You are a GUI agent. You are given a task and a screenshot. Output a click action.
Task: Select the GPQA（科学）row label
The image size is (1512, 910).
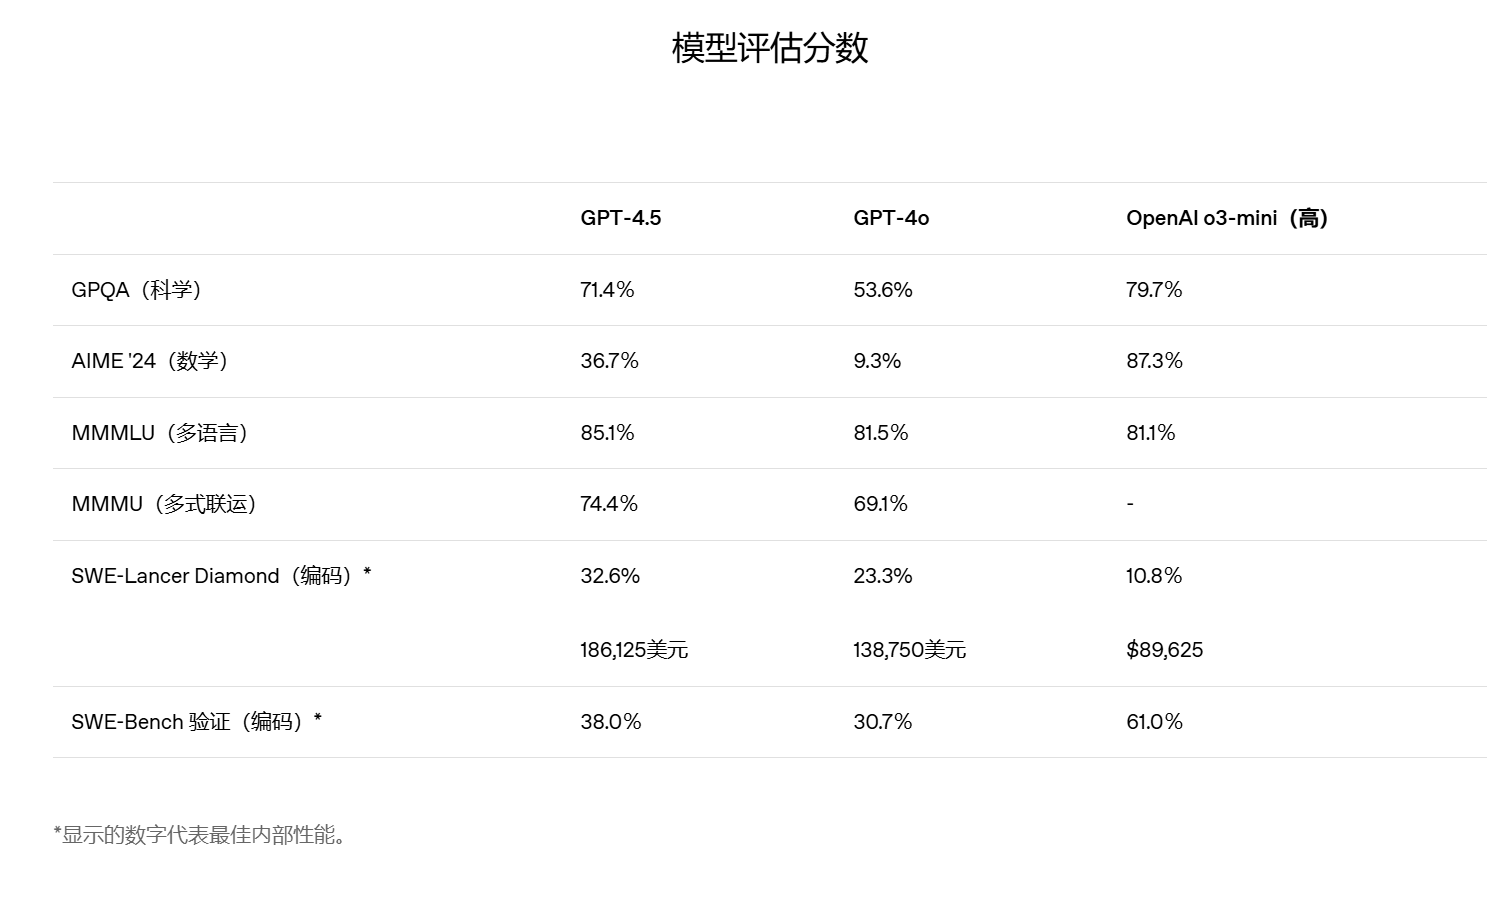pos(137,290)
